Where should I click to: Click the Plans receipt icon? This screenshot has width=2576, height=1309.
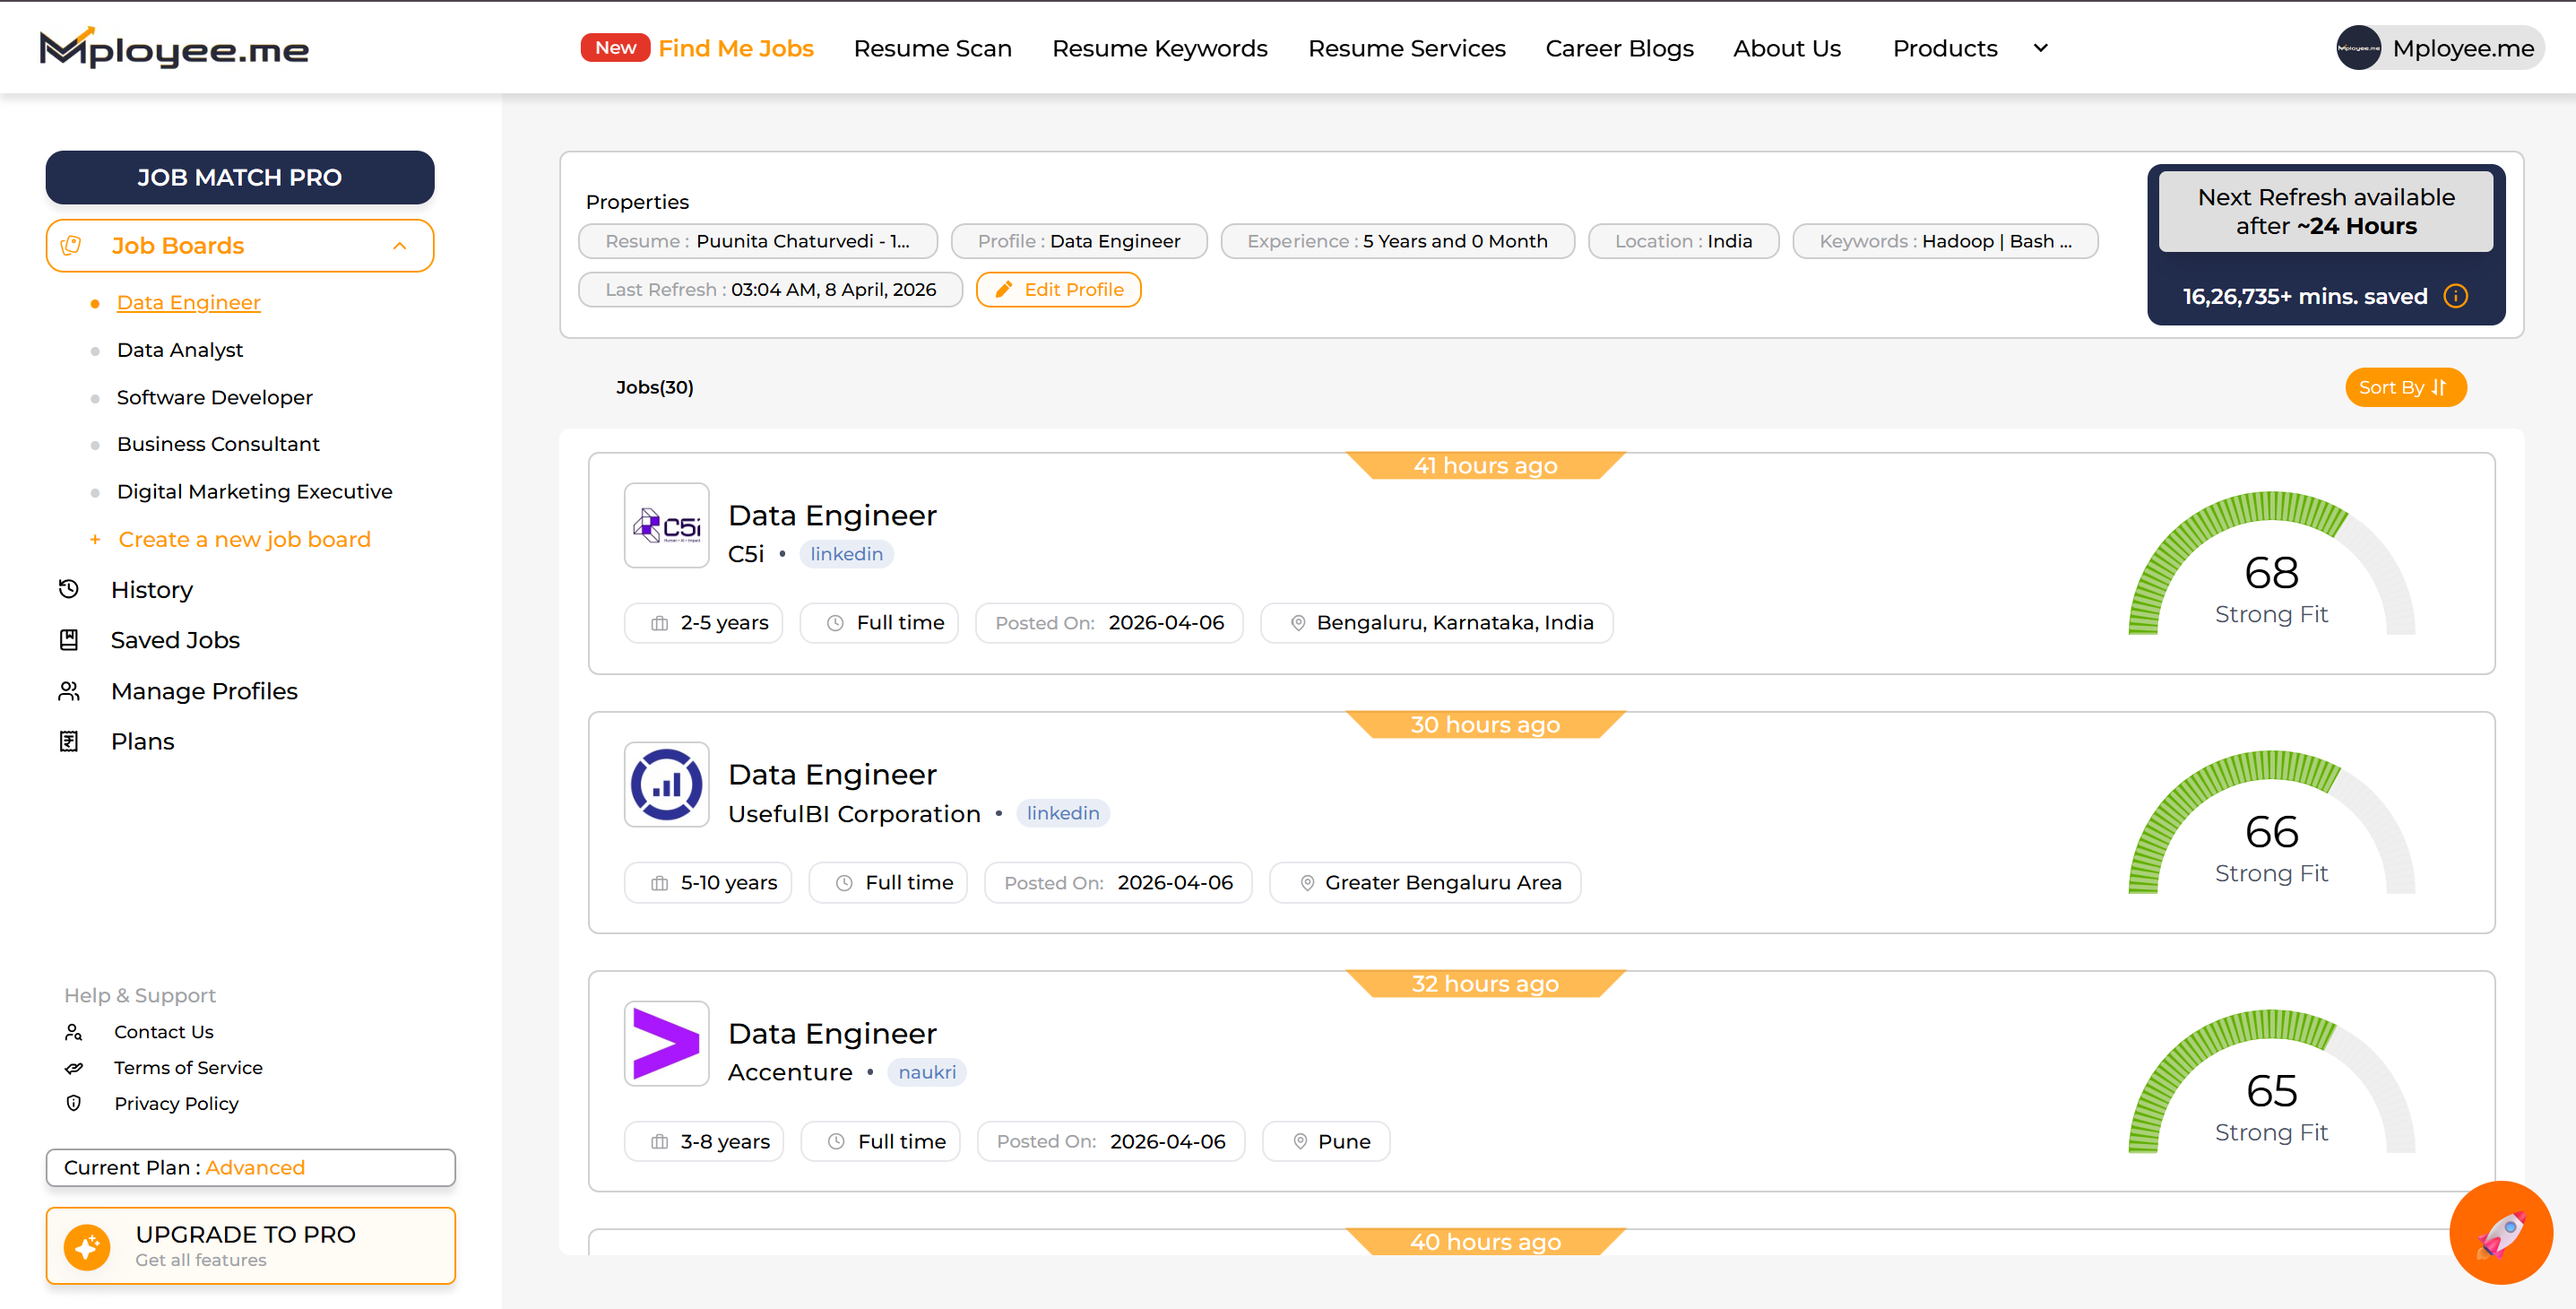pos(69,741)
